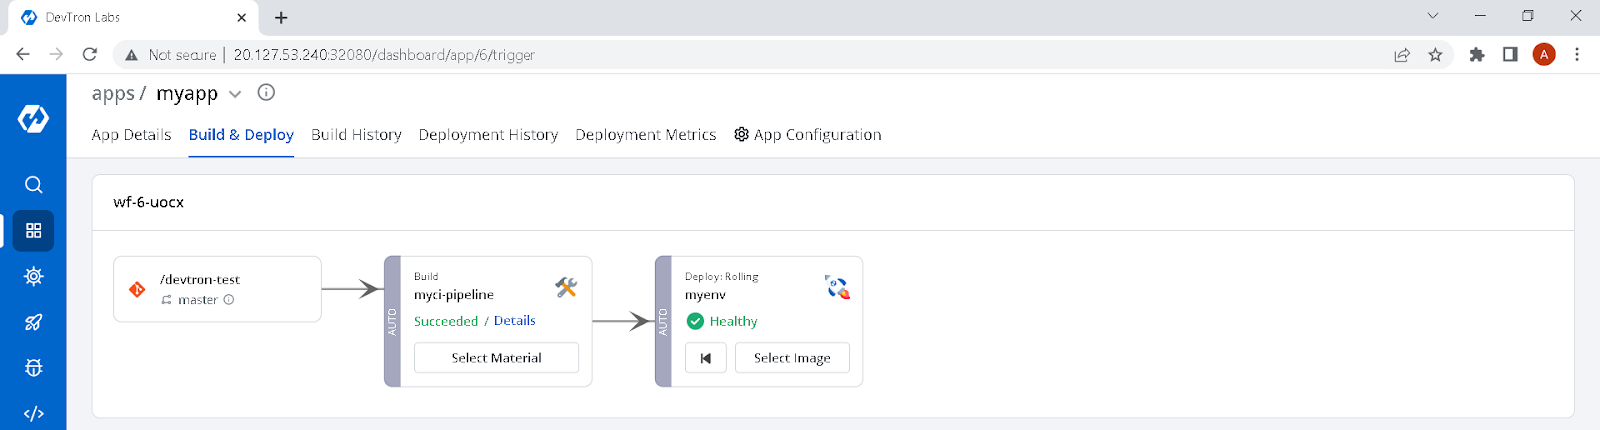Click the browser address bar URL
Viewport: 1600px width, 430px height.
tap(384, 55)
